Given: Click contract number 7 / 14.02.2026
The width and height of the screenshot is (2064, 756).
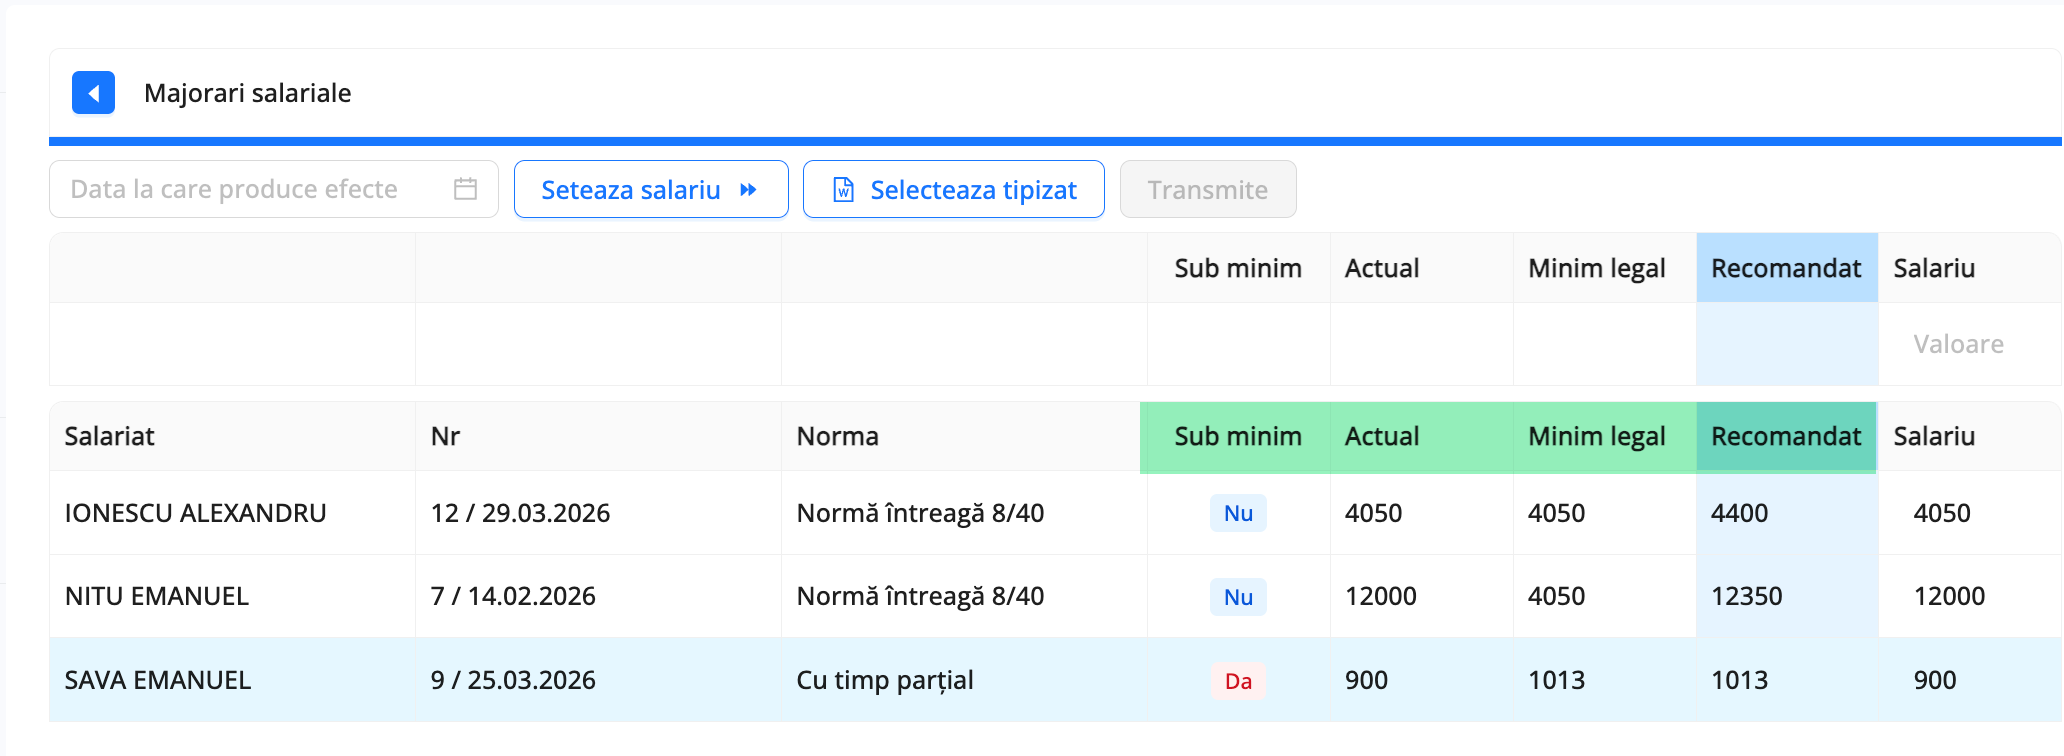Looking at the screenshot, I should (513, 596).
